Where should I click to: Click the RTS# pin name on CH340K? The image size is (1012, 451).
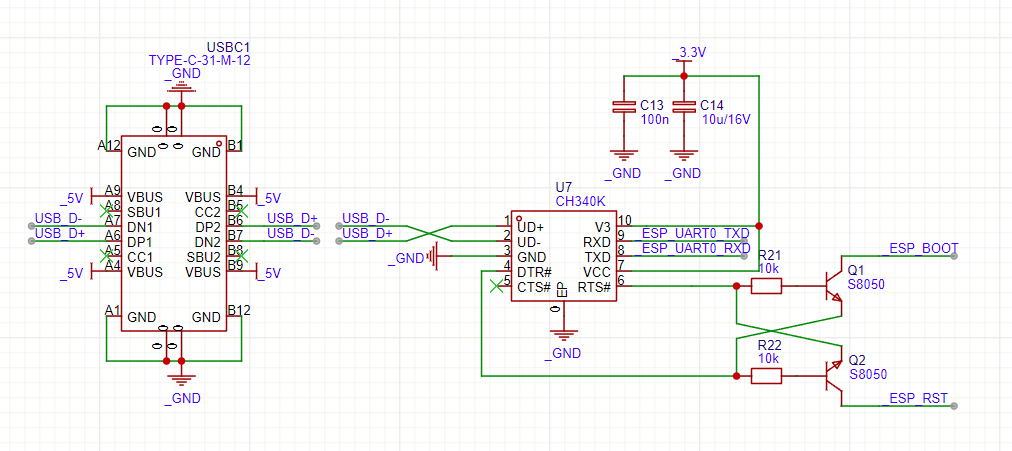[x=594, y=286]
